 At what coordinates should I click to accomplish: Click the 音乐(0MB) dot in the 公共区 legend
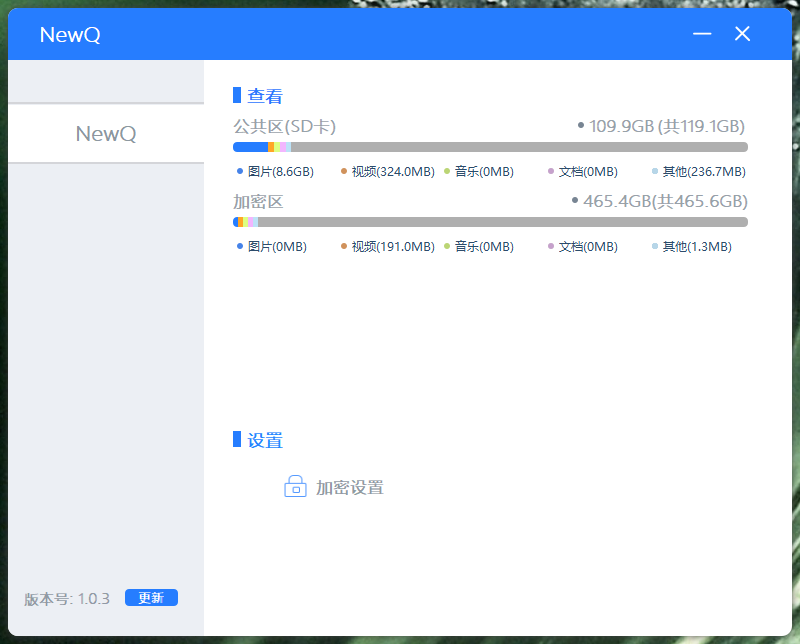pyautogui.click(x=448, y=171)
